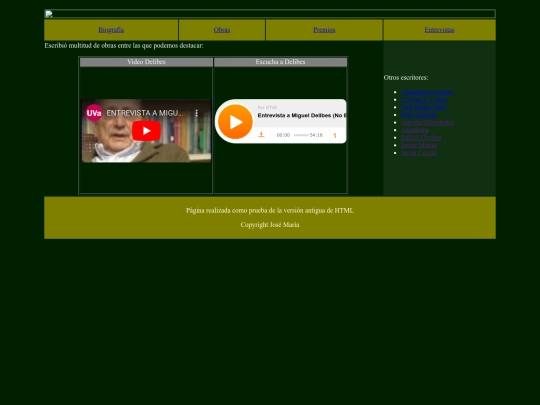Click the 'Otros escritores:' heading
Image resolution: width=540 pixels, height=405 pixels.
pyautogui.click(x=406, y=77)
